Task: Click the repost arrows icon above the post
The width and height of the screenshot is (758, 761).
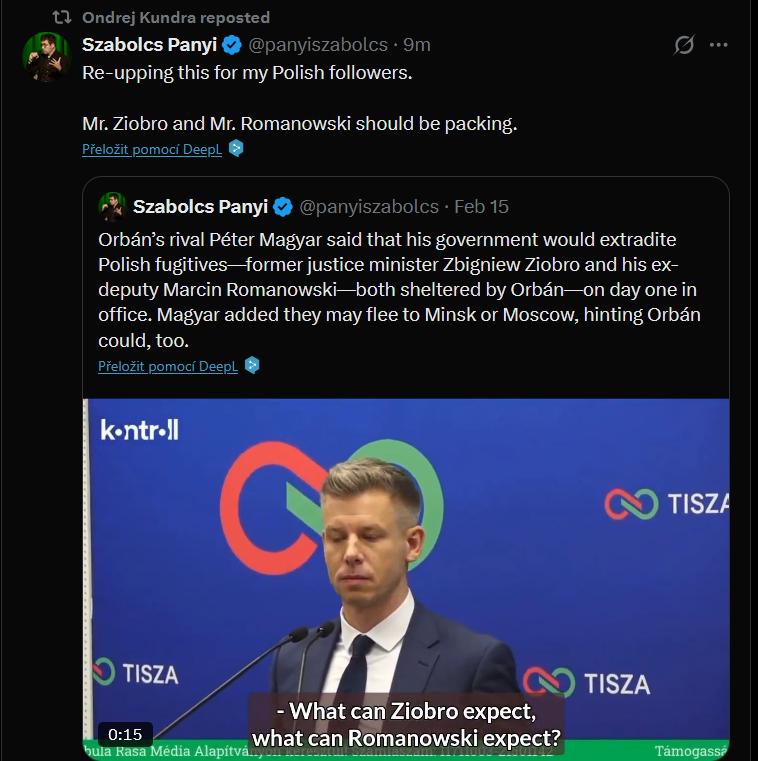Action: tap(61, 18)
